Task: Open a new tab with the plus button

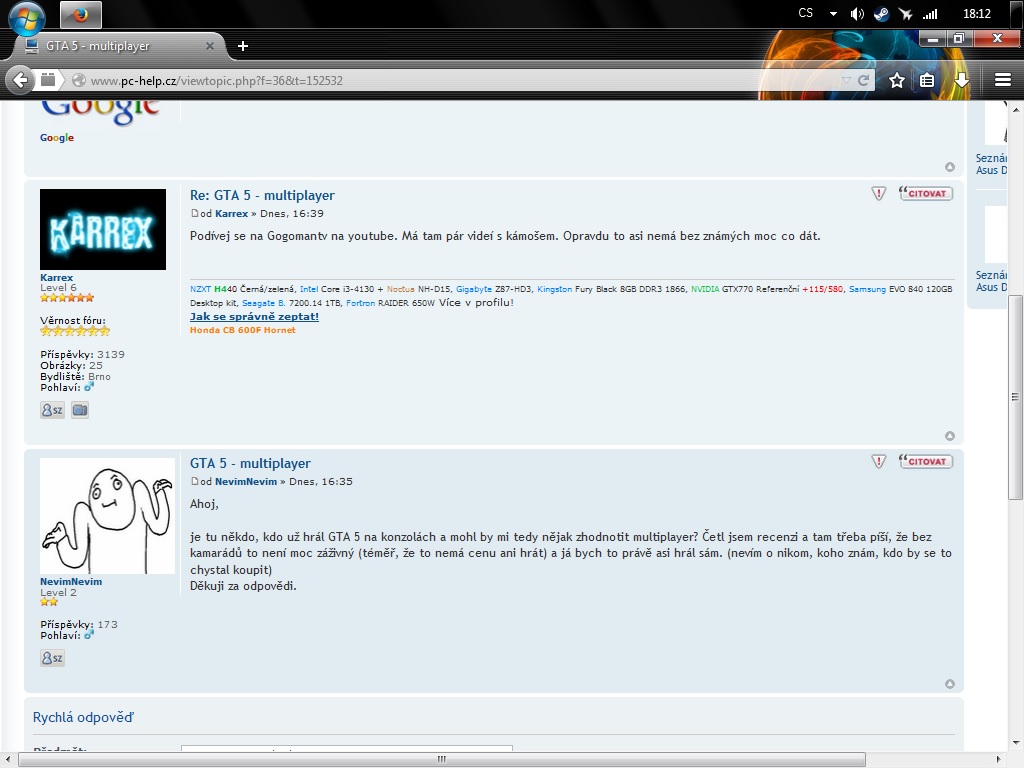Action: [x=243, y=46]
